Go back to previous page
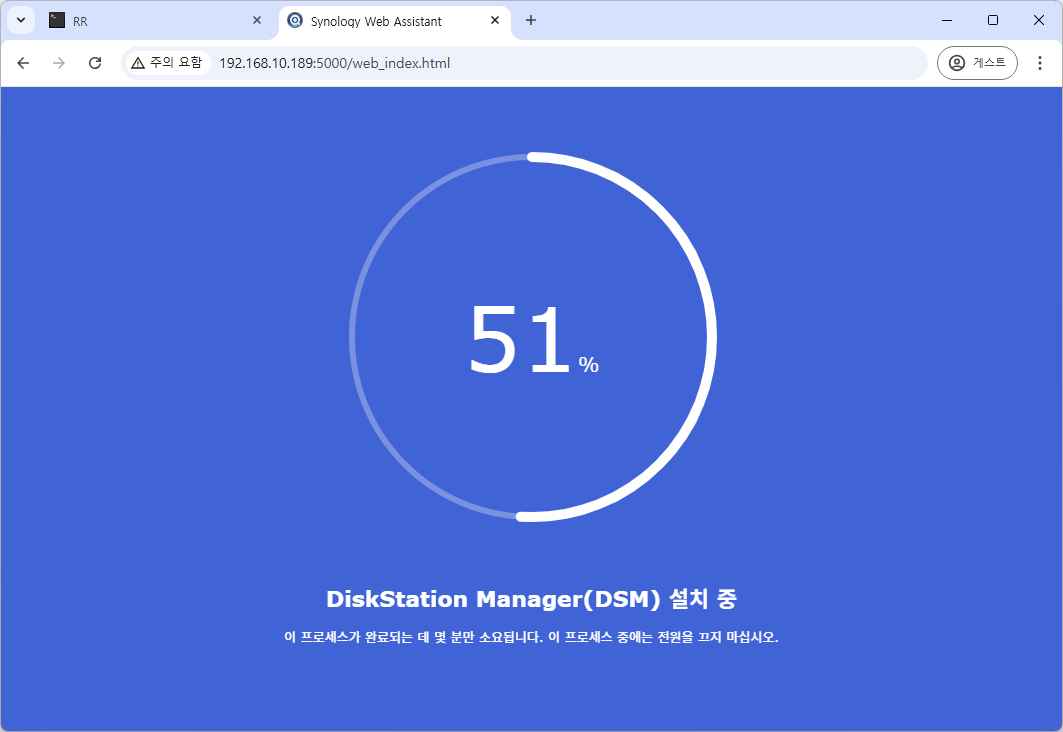 click(23, 63)
